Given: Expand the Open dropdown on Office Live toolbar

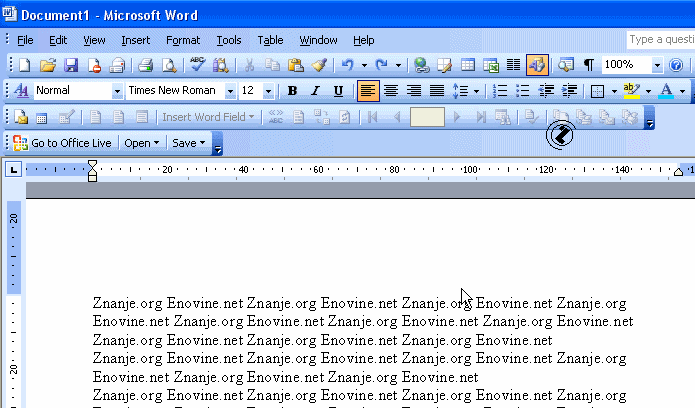Looking at the screenshot, I should [x=141, y=143].
